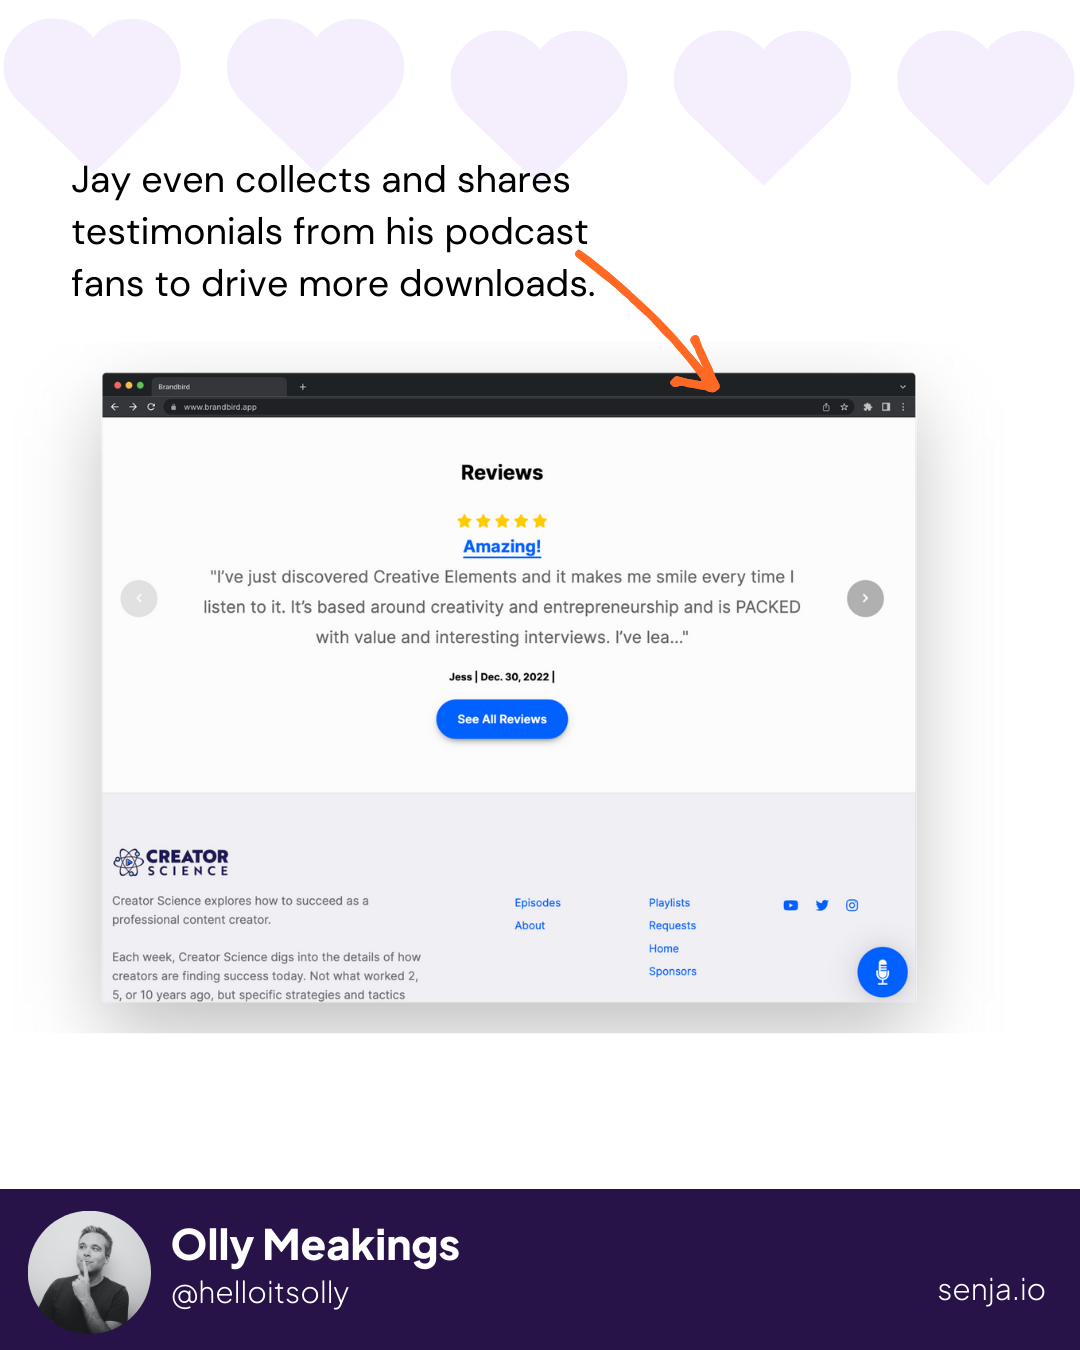
Task: Click the browser back arrow
Action: 115,407
